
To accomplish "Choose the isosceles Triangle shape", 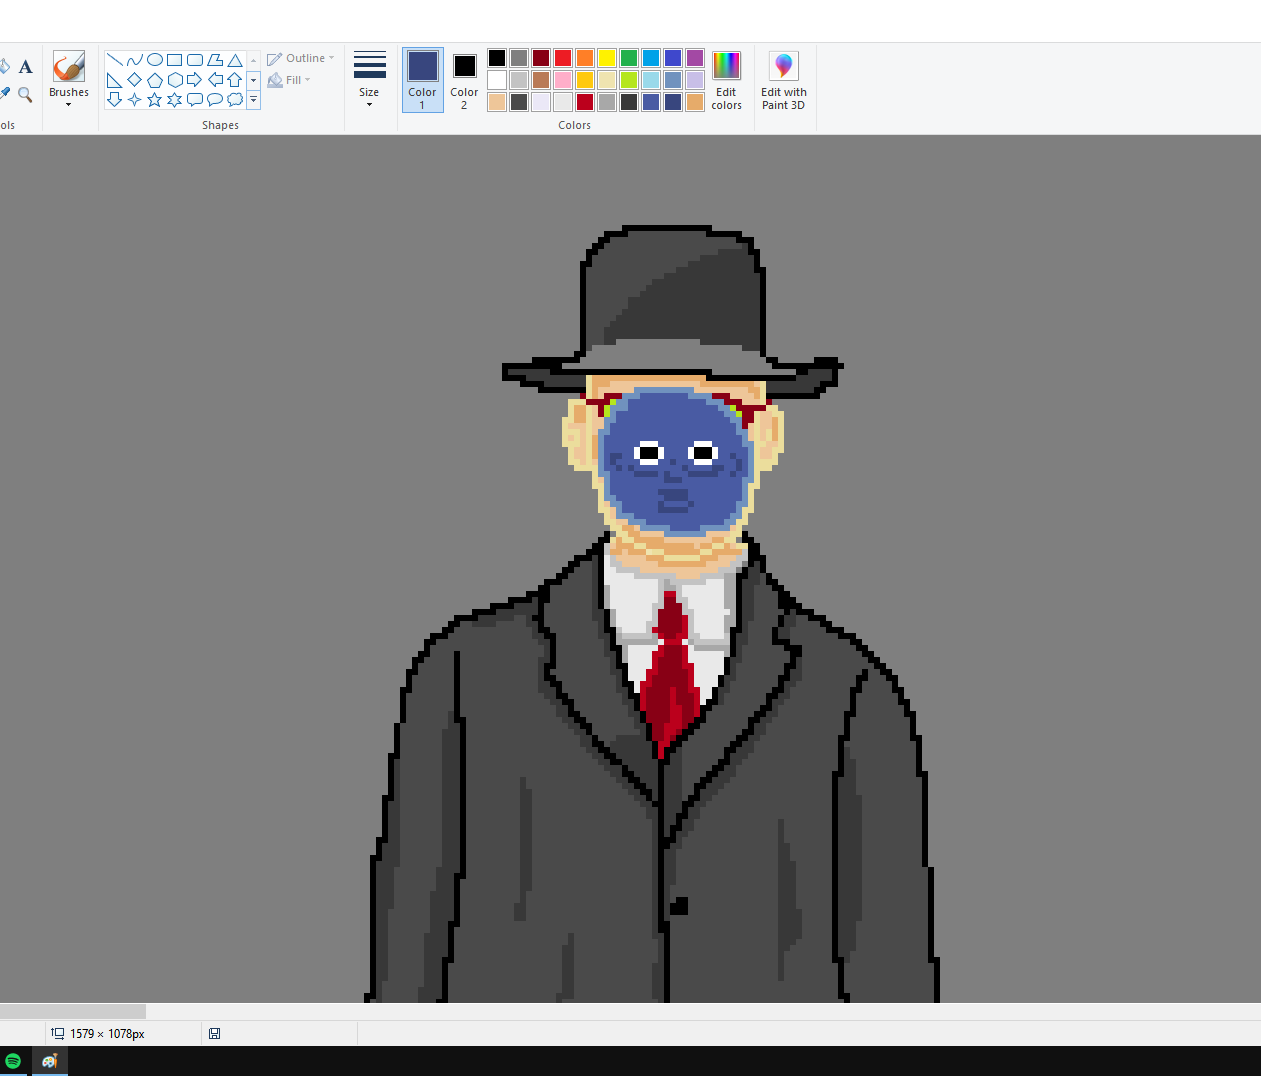I will pyautogui.click(x=235, y=60).
